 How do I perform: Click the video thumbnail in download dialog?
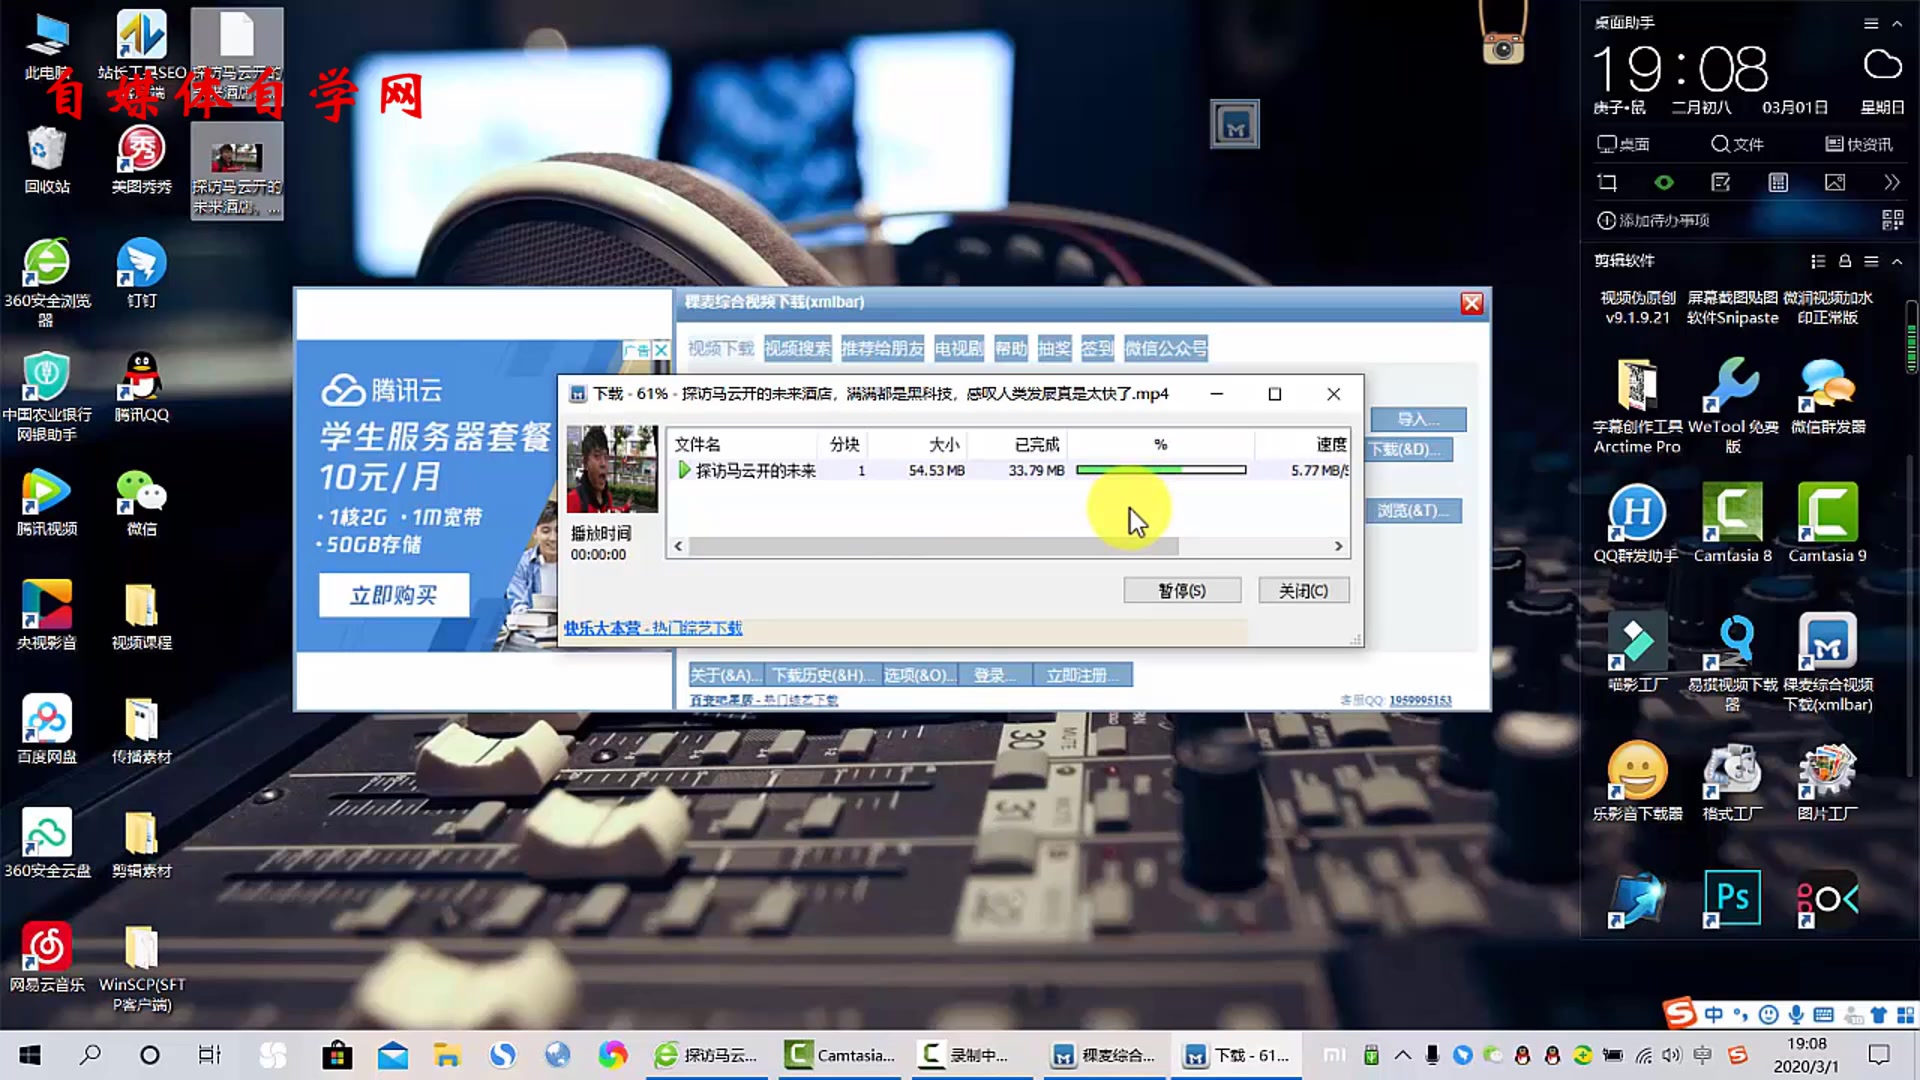click(612, 469)
